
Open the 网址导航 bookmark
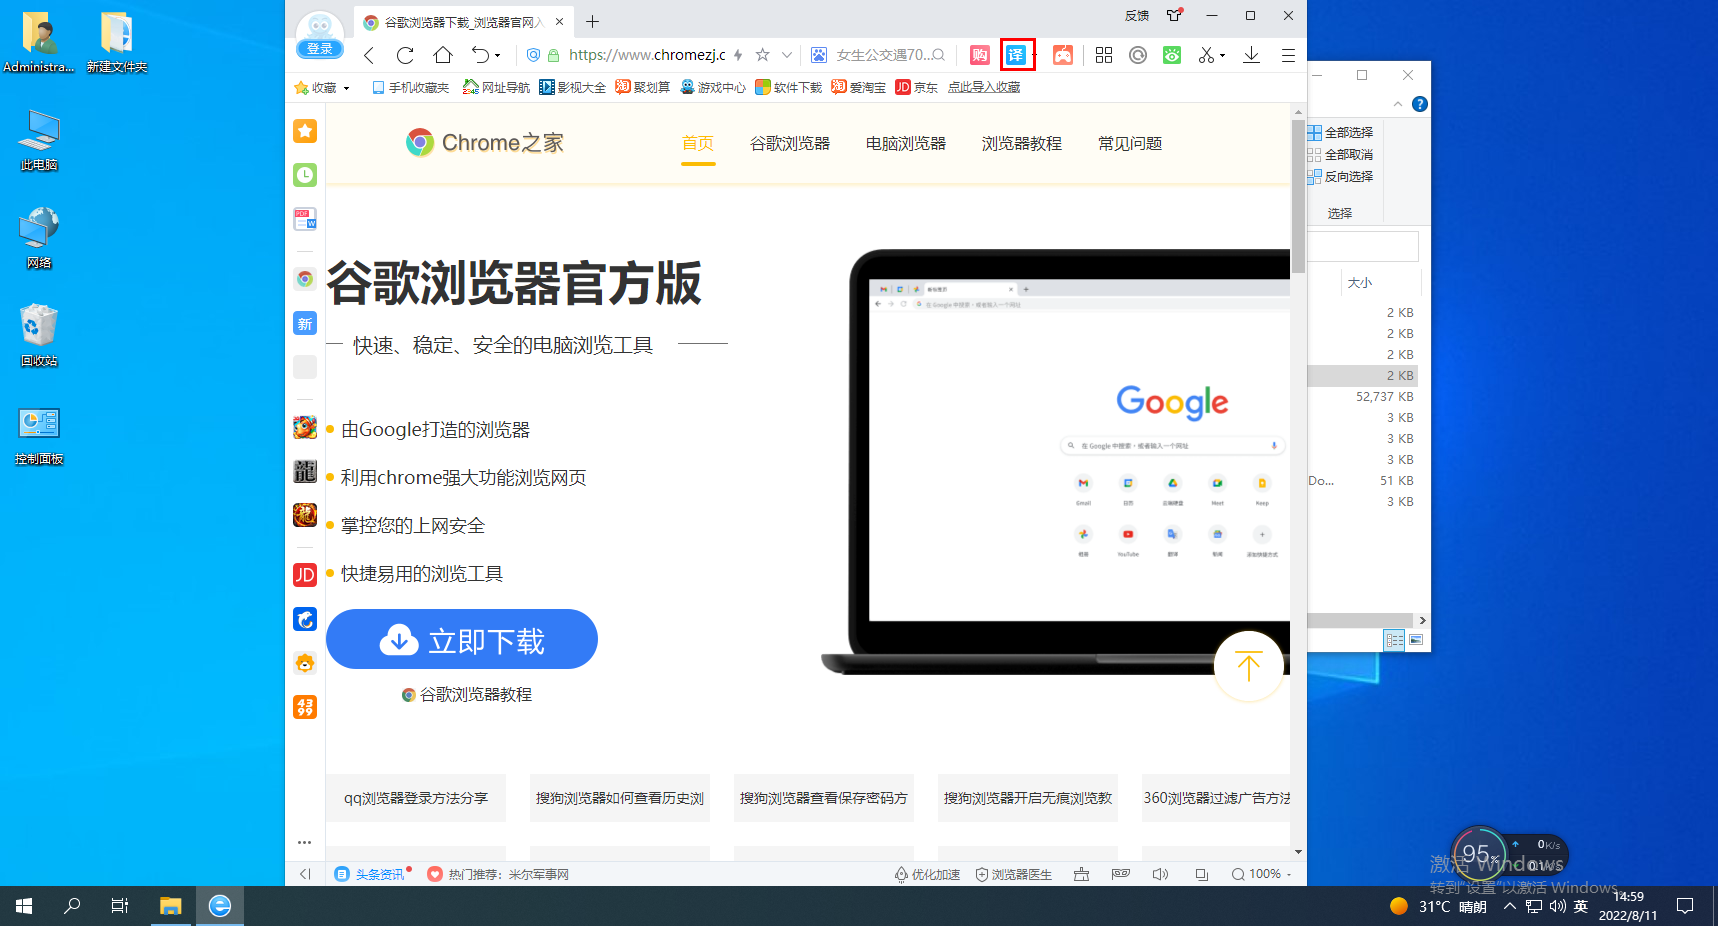pyautogui.click(x=496, y=88)
